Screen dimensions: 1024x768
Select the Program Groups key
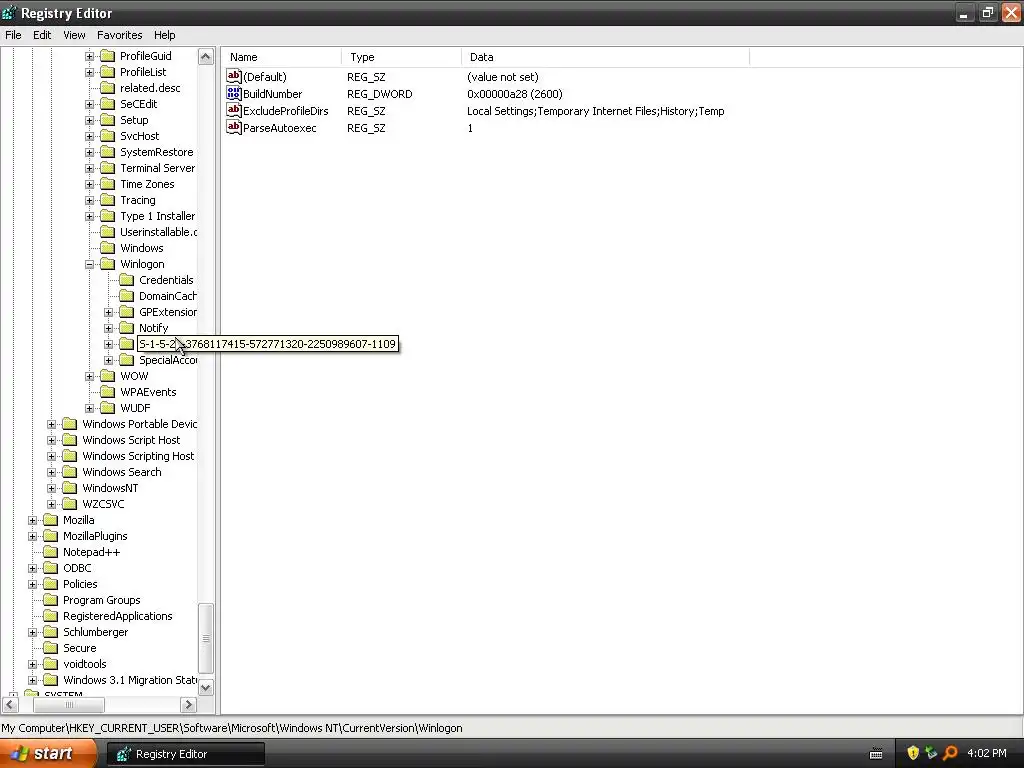(x=101, y=600)
